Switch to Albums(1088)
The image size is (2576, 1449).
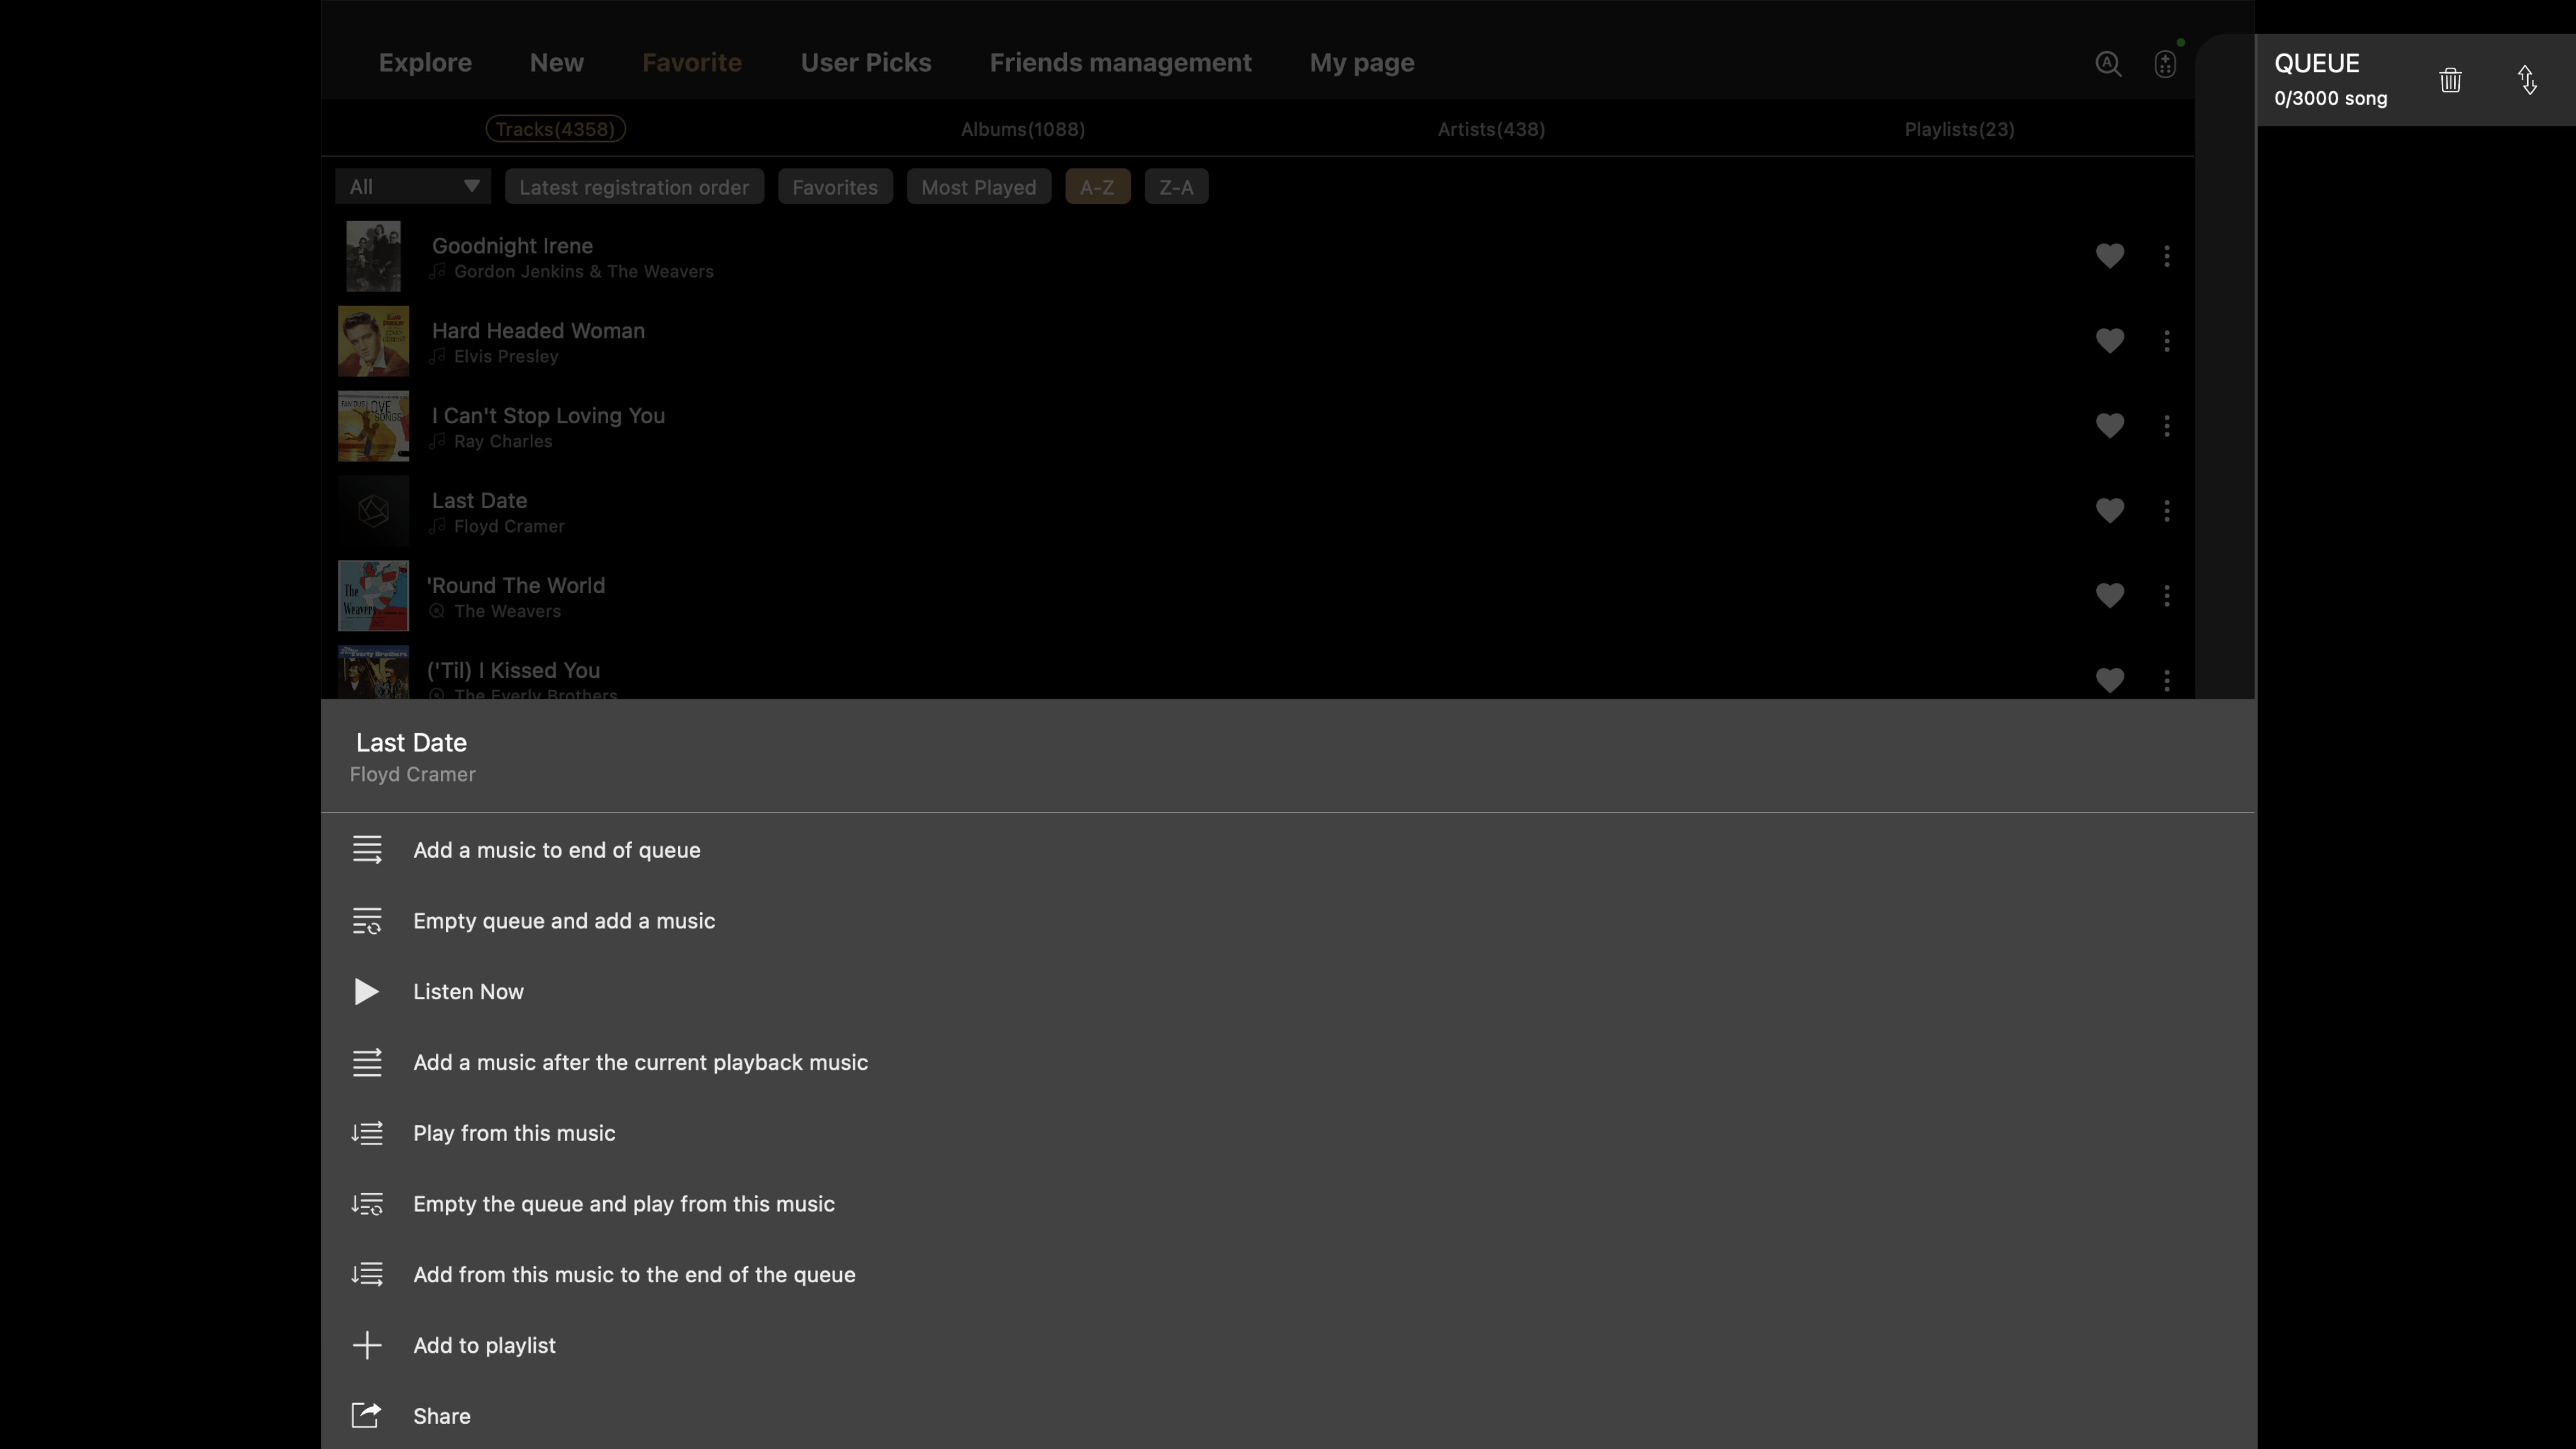(x=1022, y=129)
